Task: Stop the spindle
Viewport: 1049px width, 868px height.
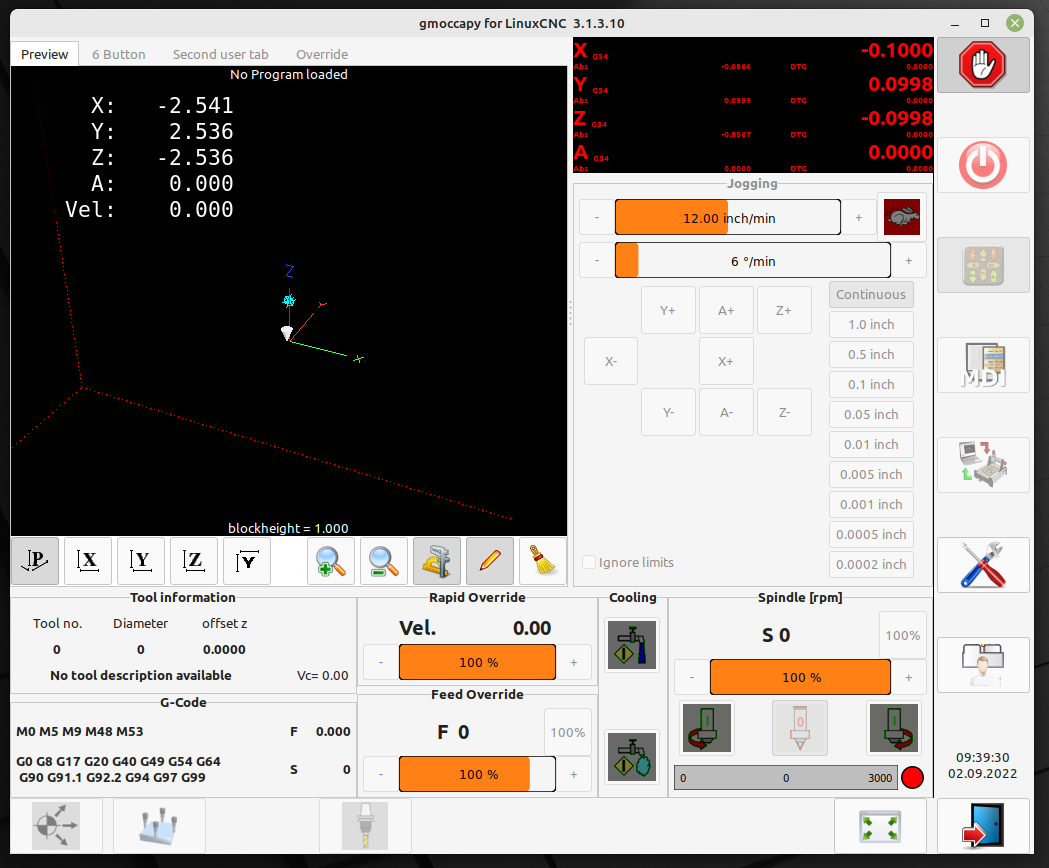Action: [799, 727]
